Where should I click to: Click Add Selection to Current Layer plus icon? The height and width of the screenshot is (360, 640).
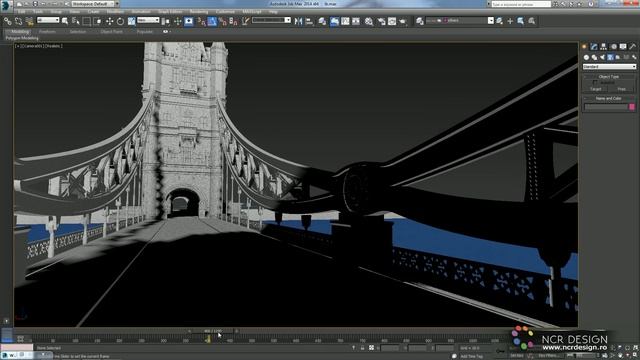(x=510, y=21)
